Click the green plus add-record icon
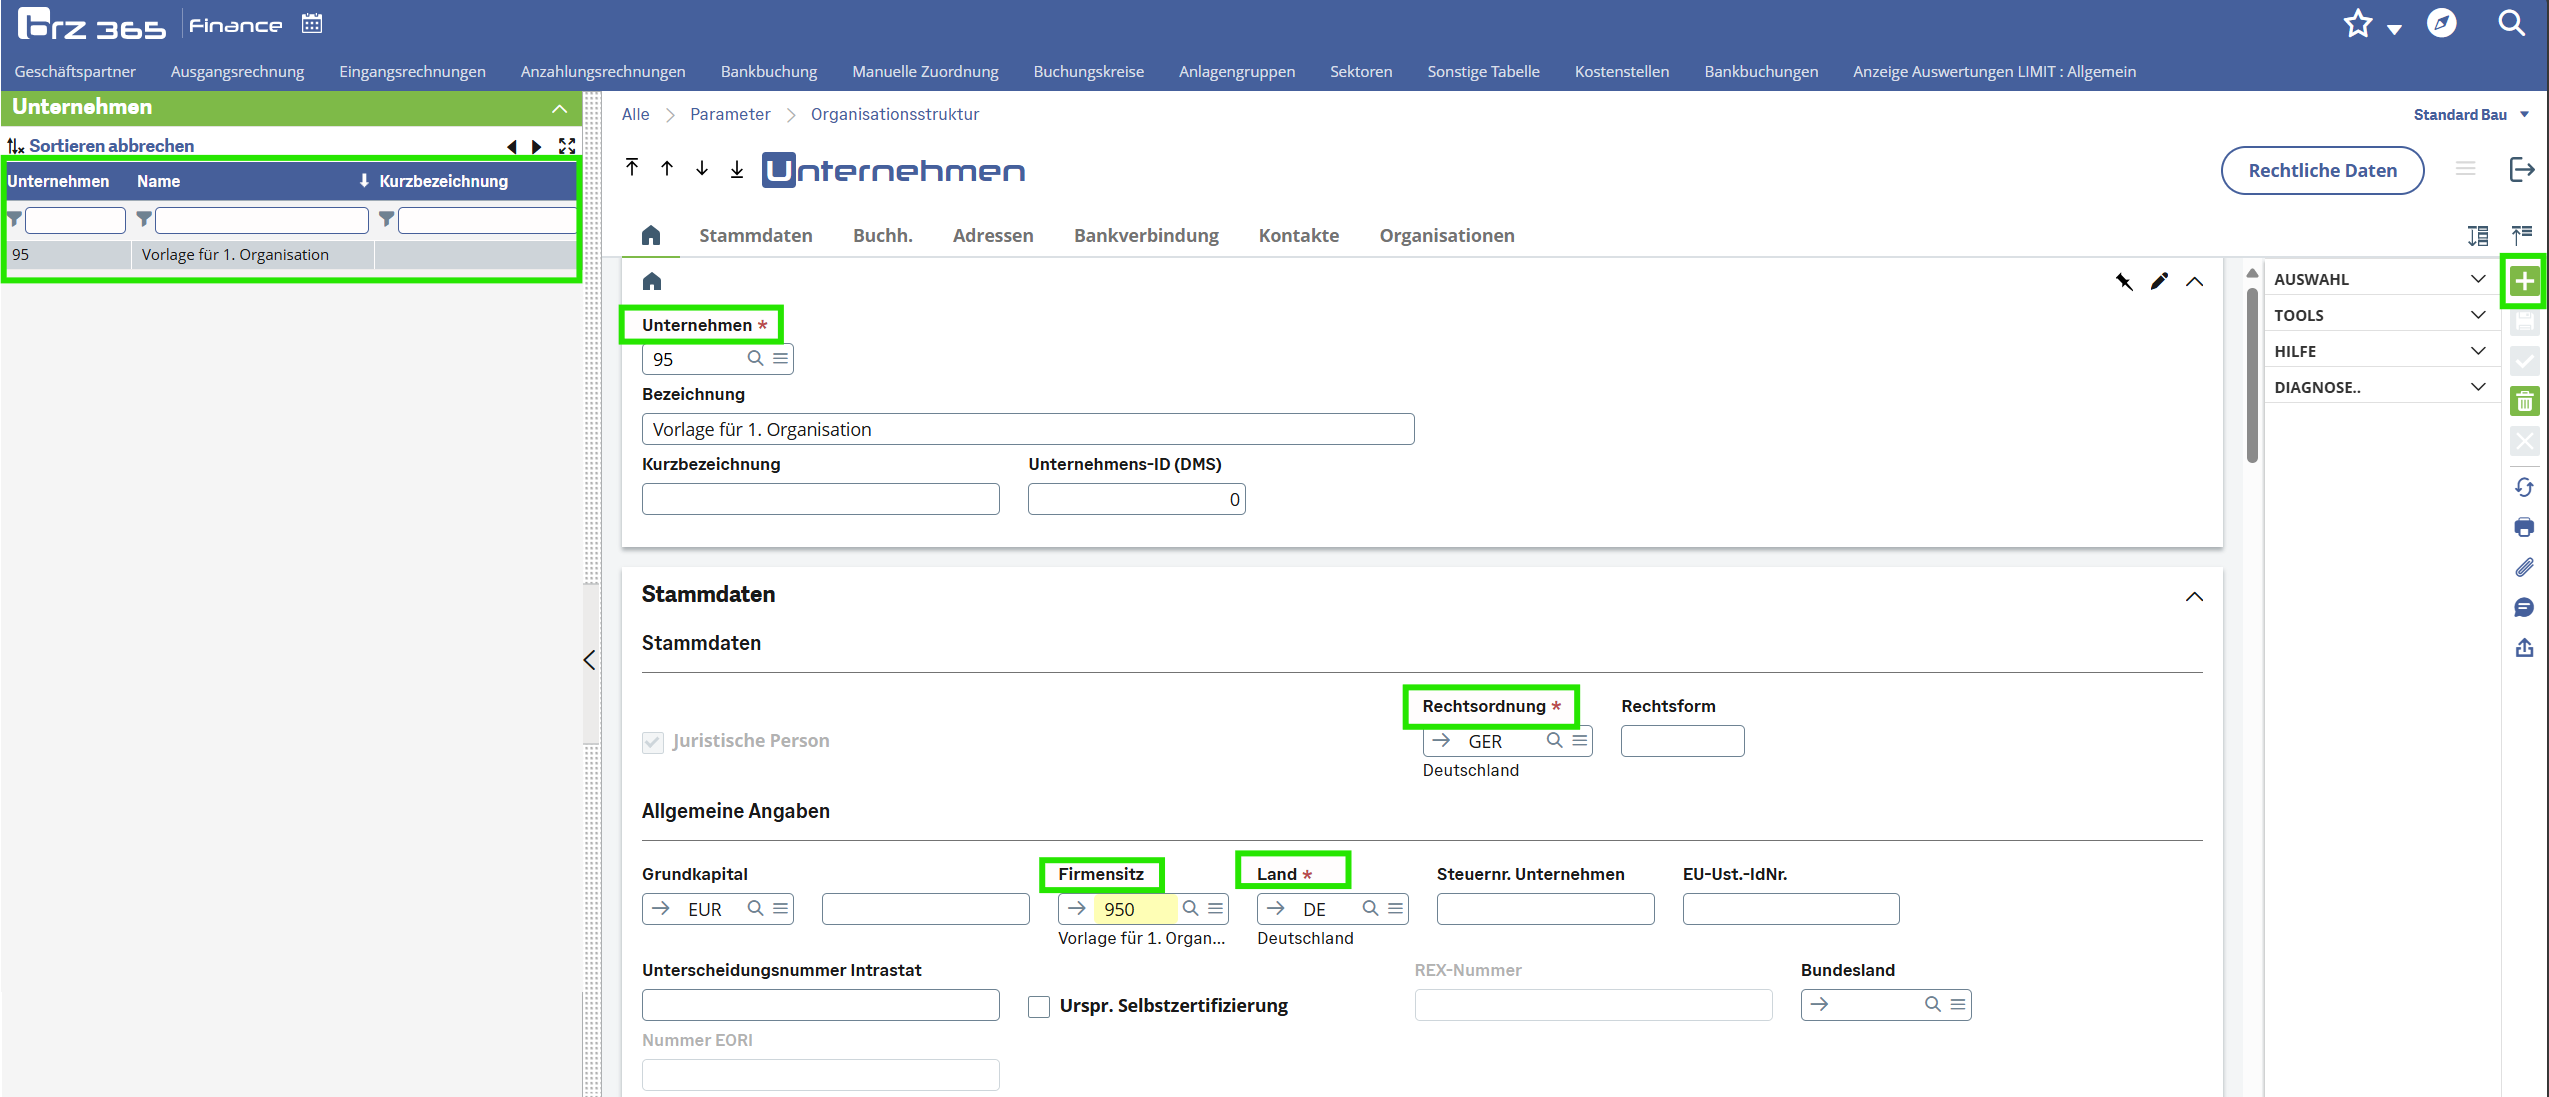Image resolution: width=2549 pixels, height=1097 pixels. click(2524, 282)
